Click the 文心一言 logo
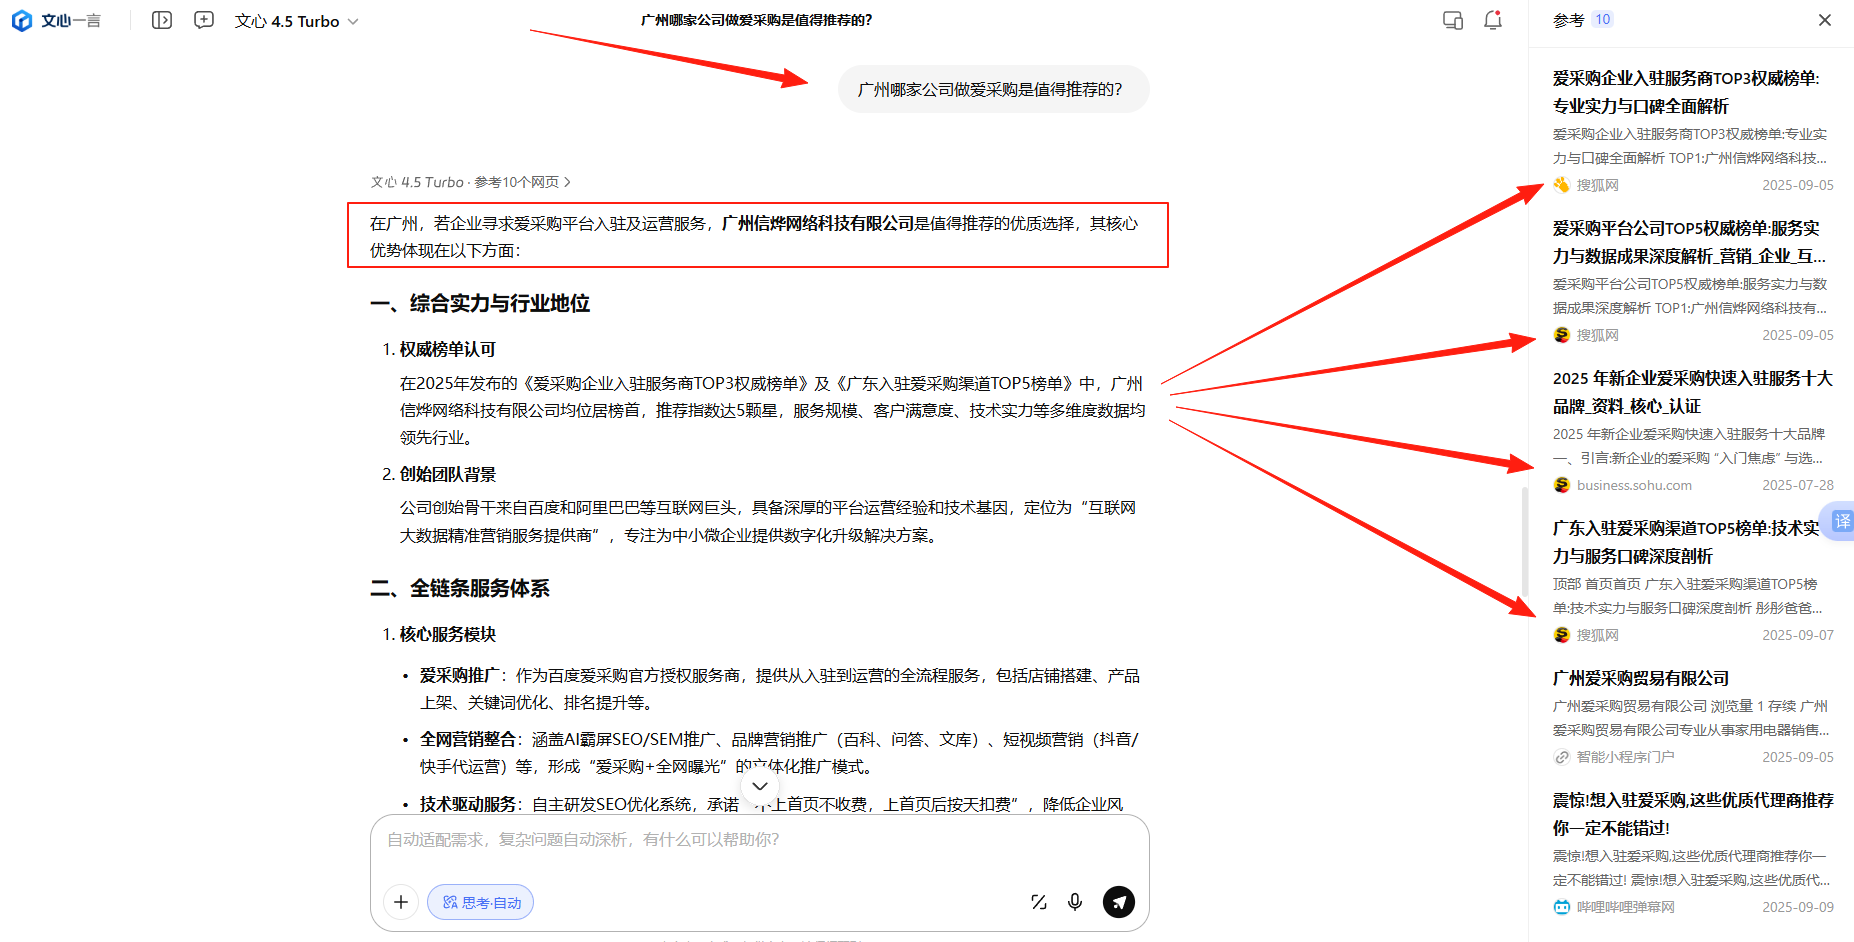The height and width of the screenshot is (942, 1854). [56, 20]
